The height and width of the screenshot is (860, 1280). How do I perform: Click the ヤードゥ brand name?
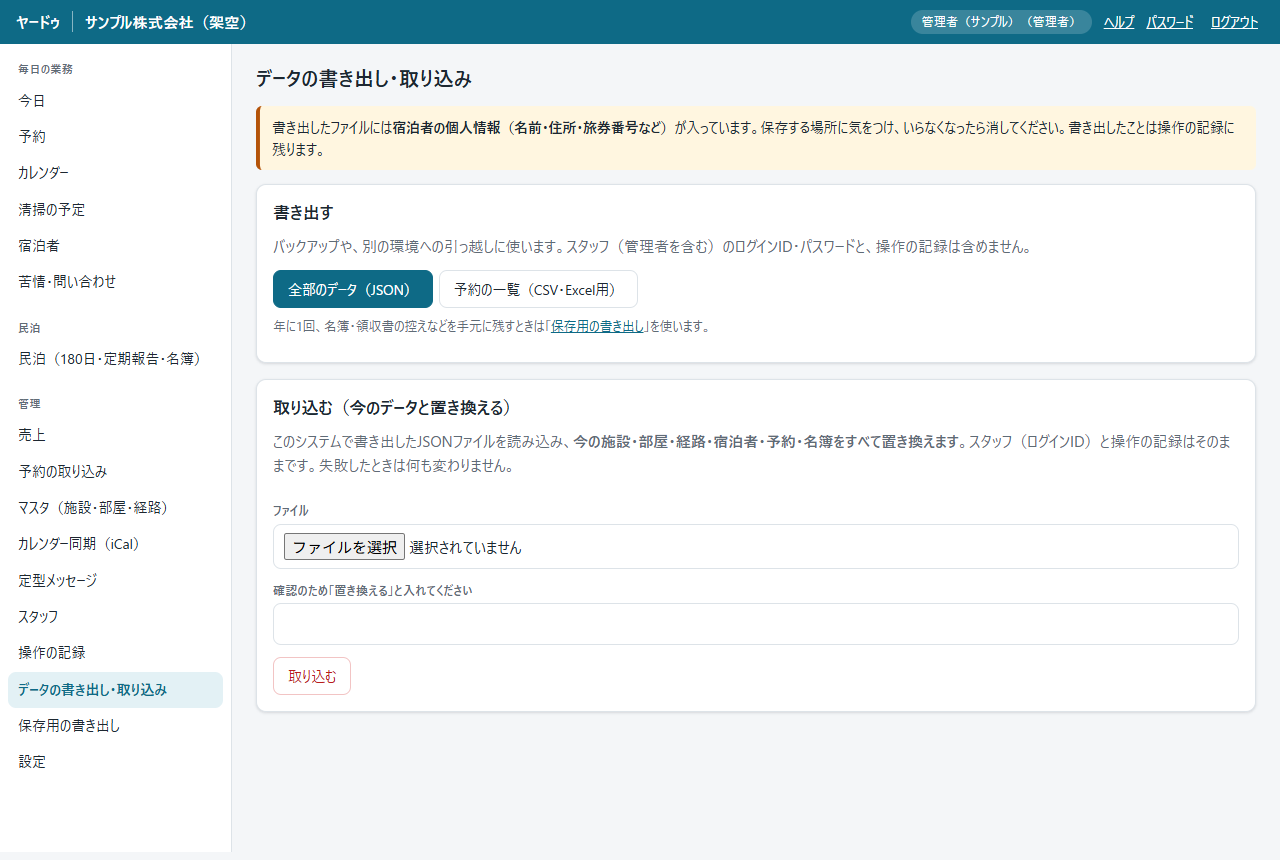point(38,22)
